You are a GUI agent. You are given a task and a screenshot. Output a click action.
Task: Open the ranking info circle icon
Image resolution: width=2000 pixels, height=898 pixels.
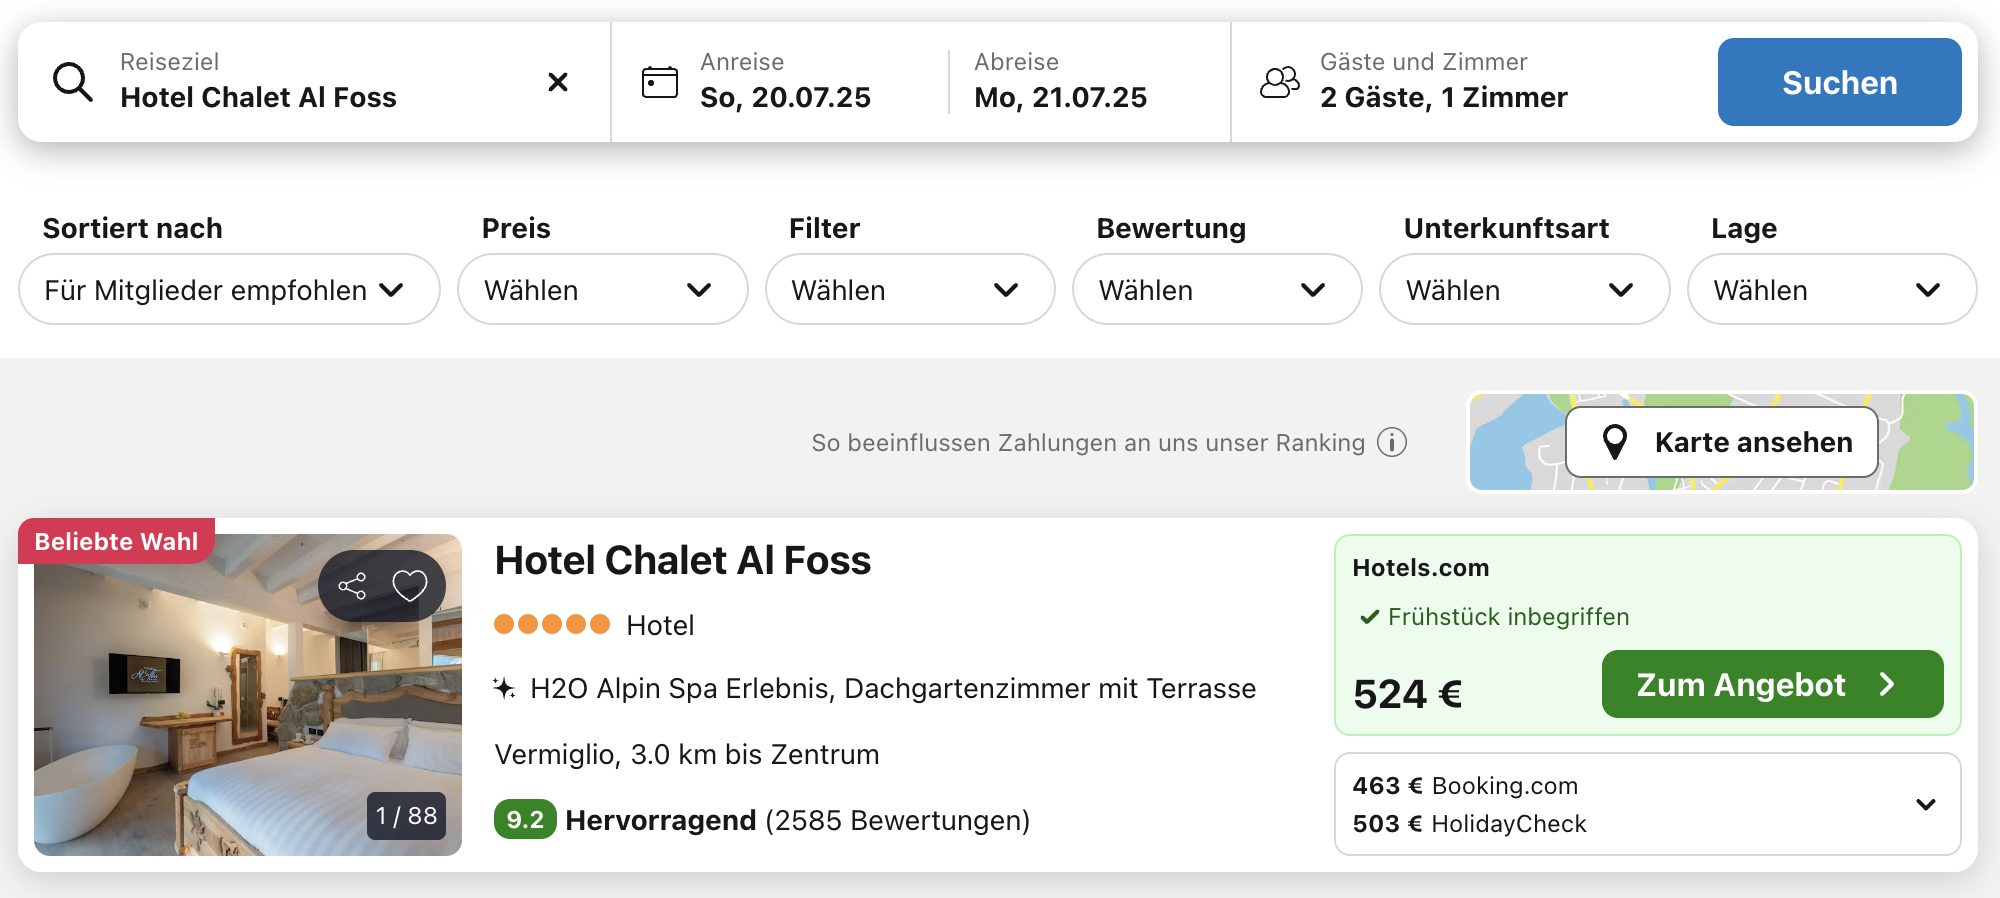[x=1392, y=442]
